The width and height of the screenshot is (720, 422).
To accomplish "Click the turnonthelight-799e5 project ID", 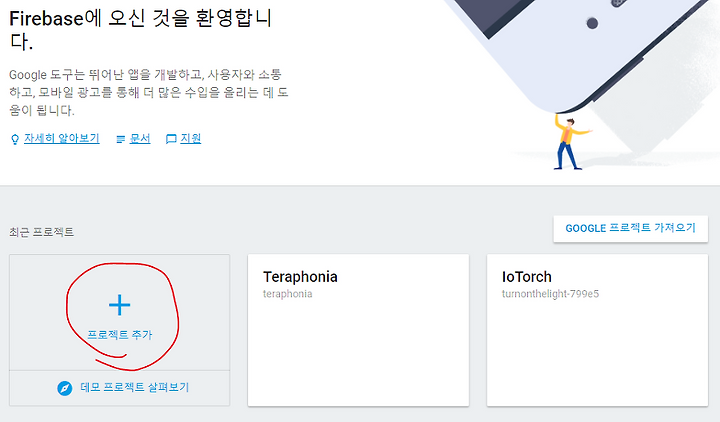I will coord(550,294).
